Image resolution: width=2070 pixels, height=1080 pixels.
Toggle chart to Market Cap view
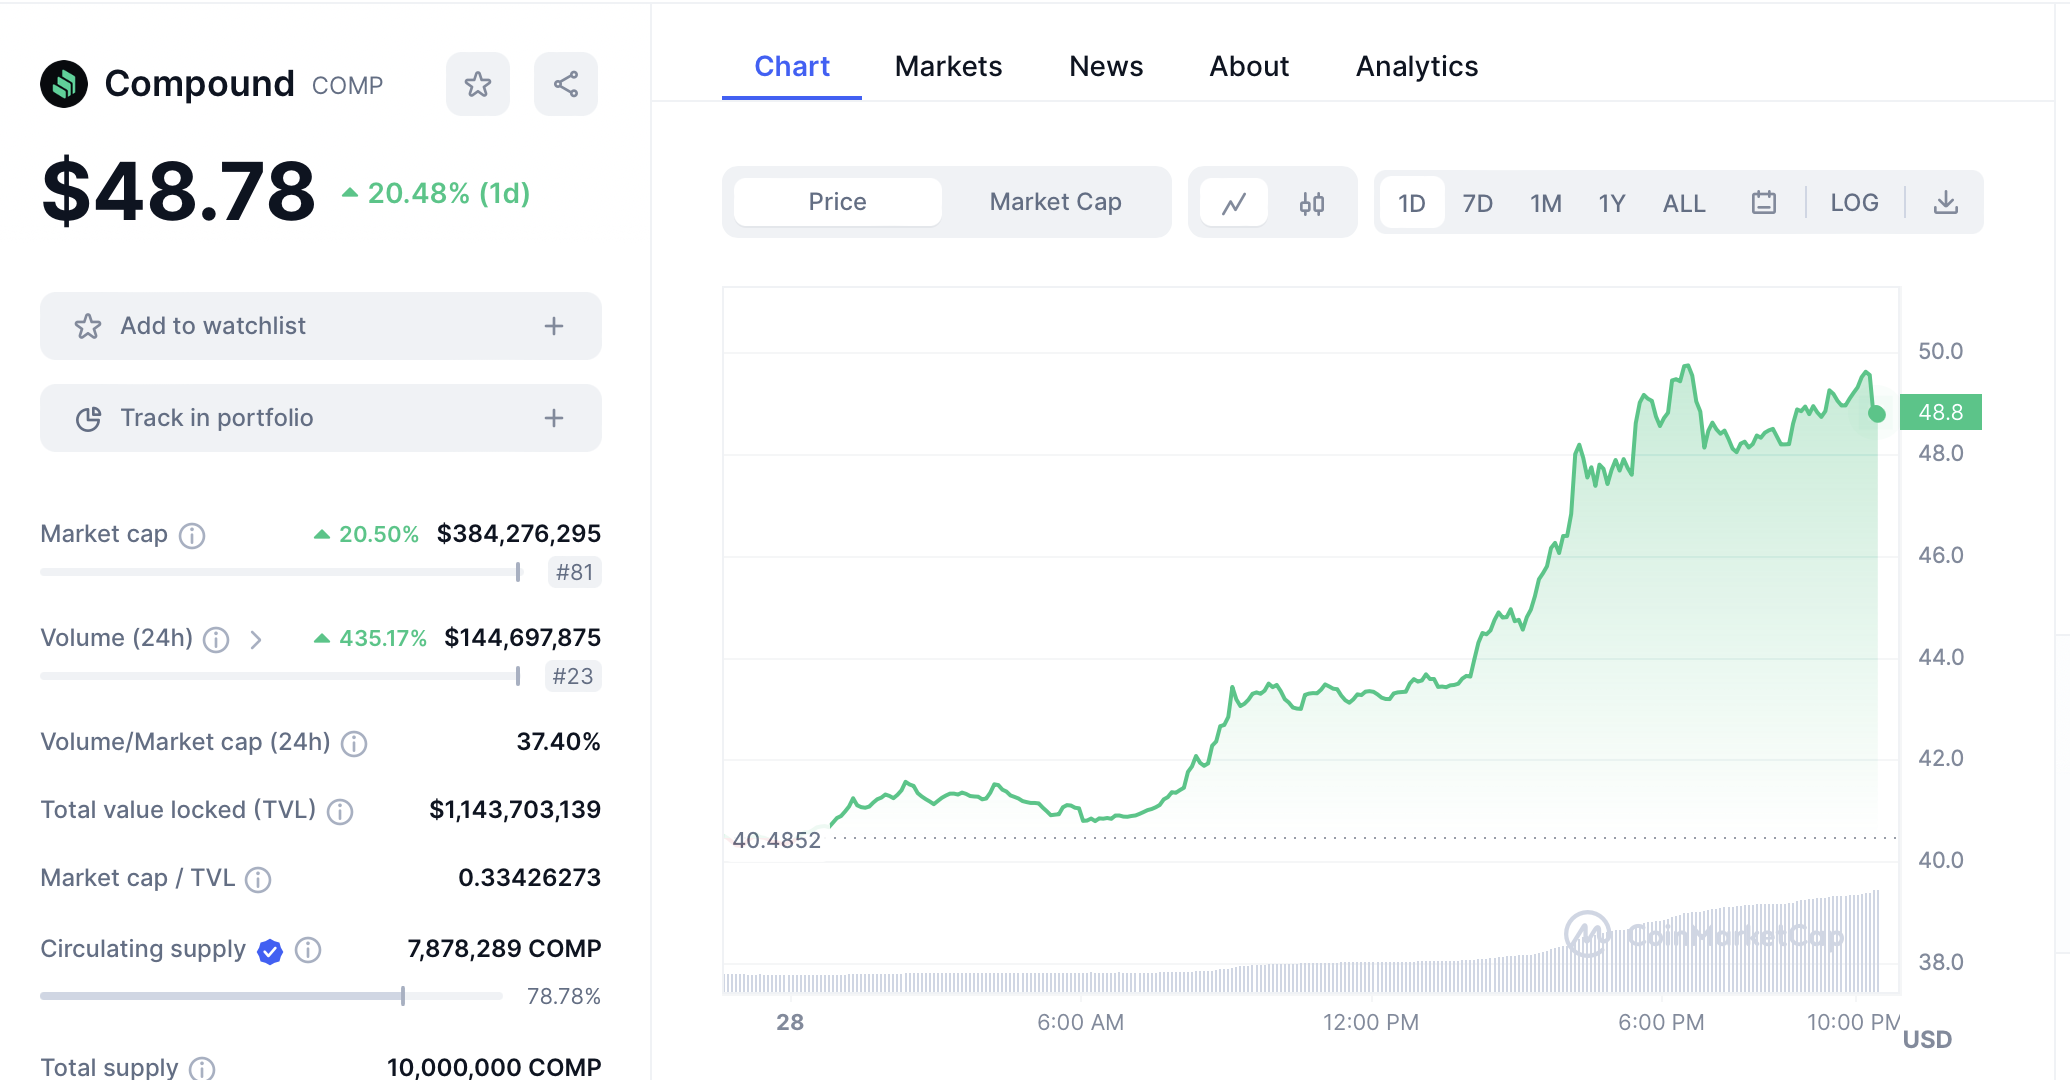(x=1055, y=202)
